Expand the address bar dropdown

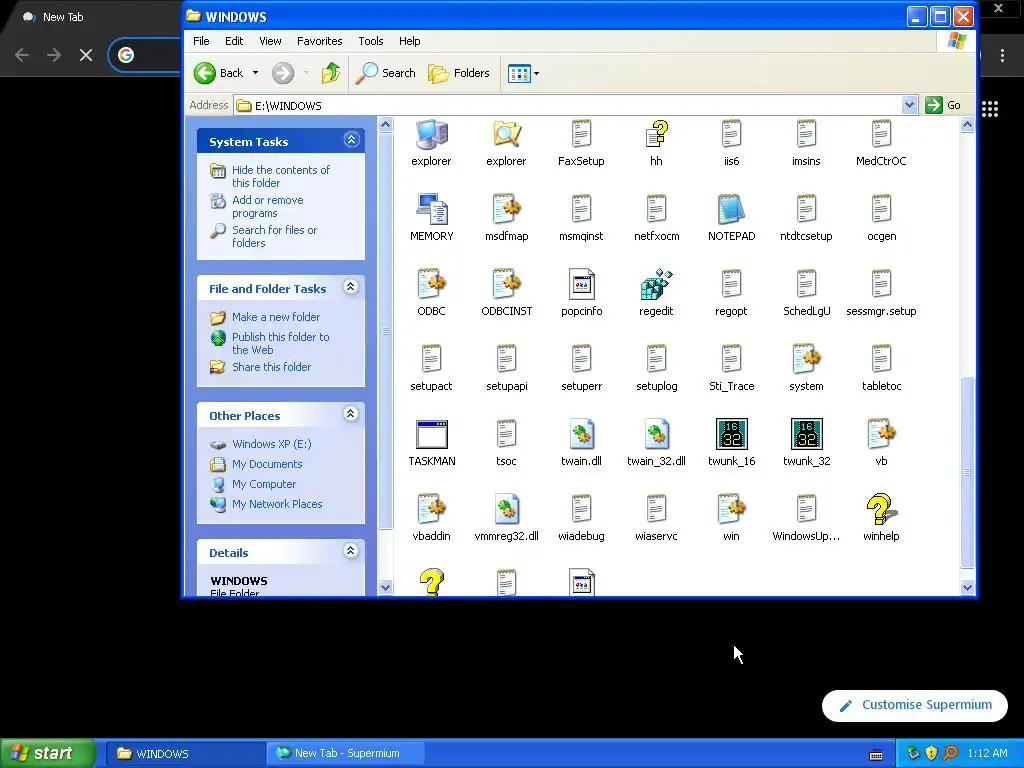[909, 105]
